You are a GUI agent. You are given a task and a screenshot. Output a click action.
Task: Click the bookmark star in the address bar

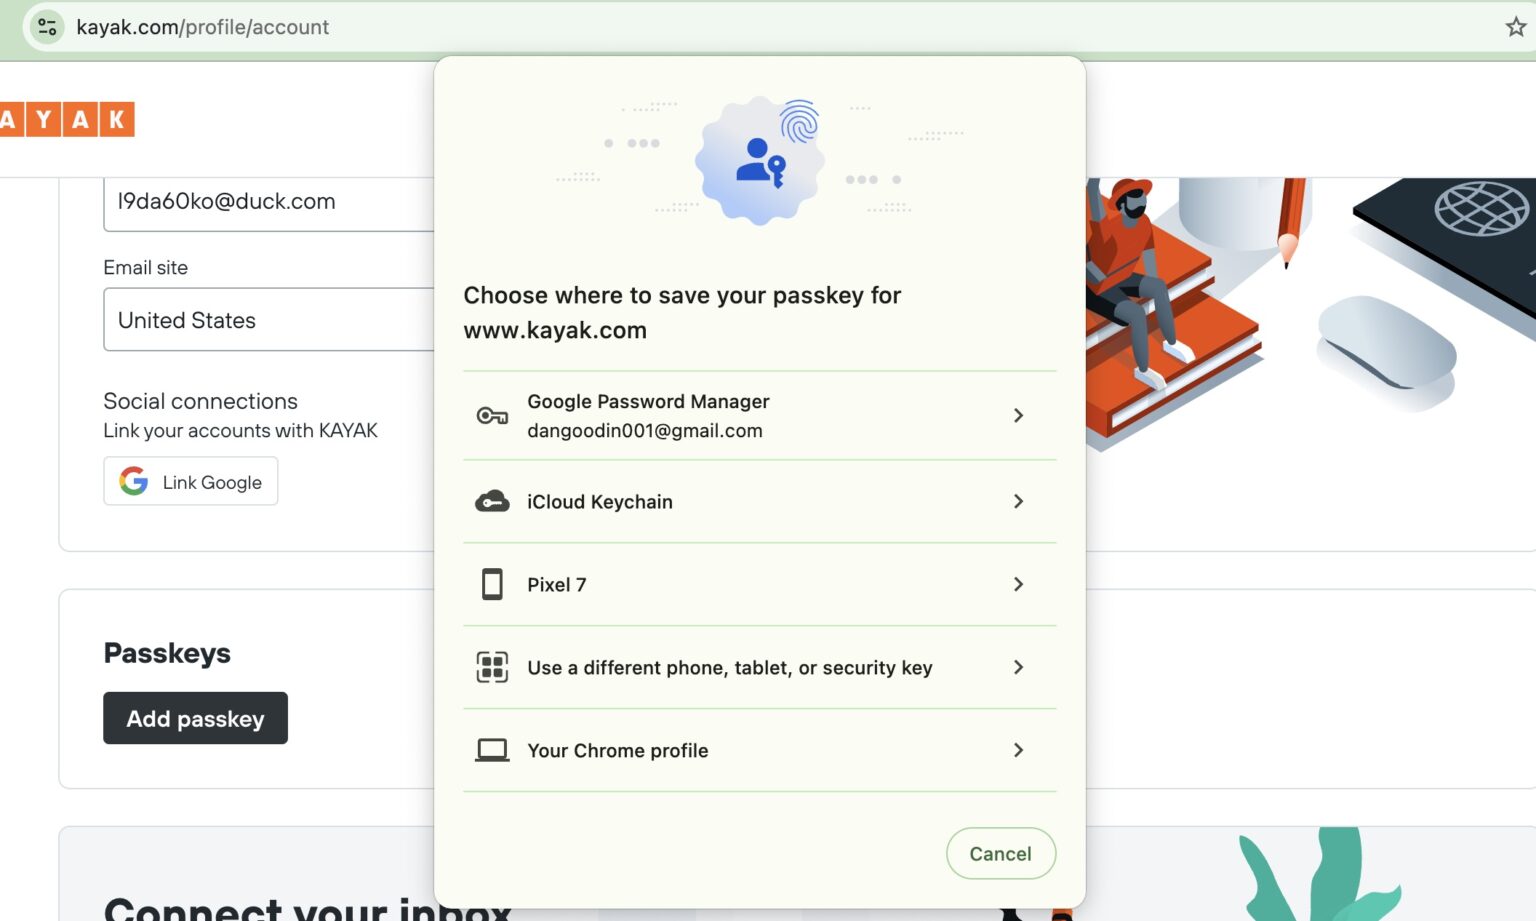click(1516, 26)
